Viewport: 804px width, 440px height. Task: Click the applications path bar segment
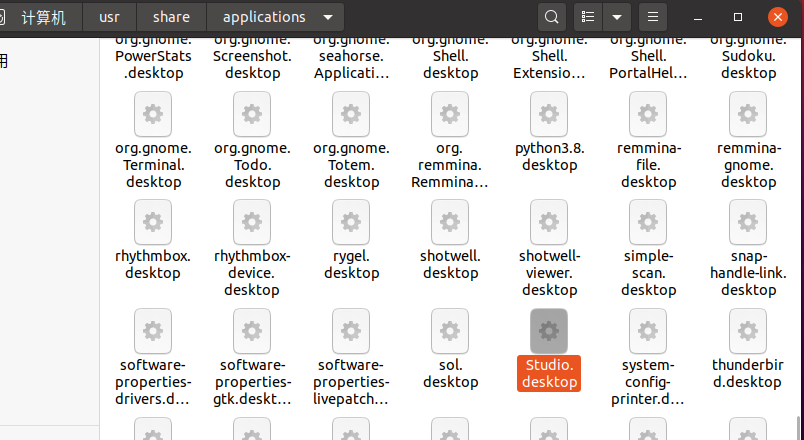[x=264, y=17]
